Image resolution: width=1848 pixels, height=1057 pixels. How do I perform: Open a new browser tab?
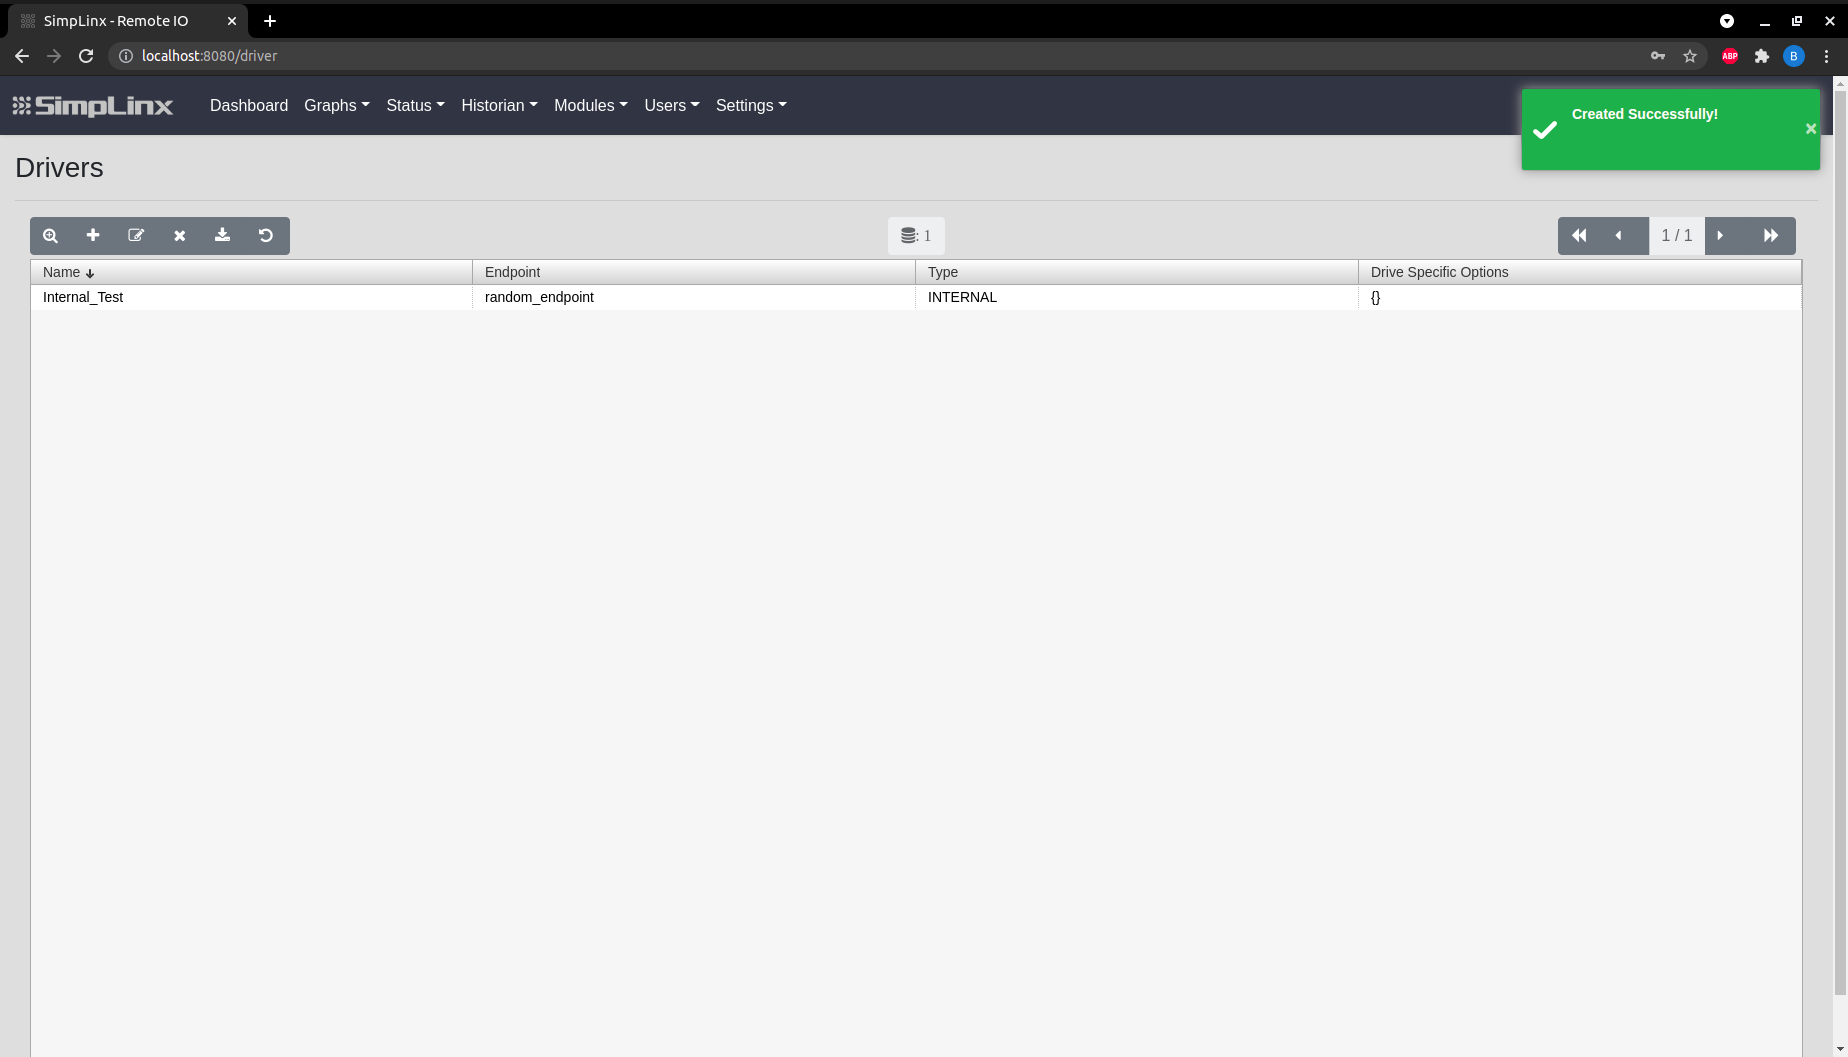pos(270,21)
